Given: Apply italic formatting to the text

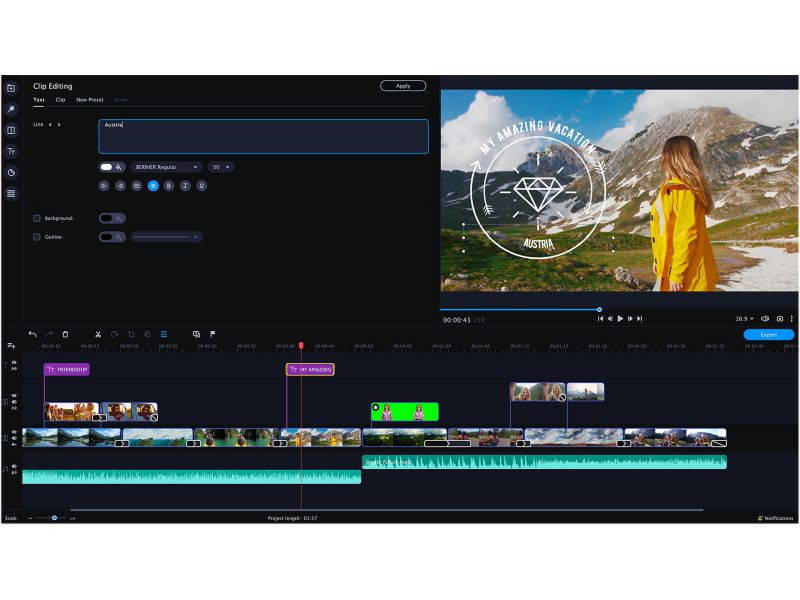Looking at the screenshot, I should (185, 185).
